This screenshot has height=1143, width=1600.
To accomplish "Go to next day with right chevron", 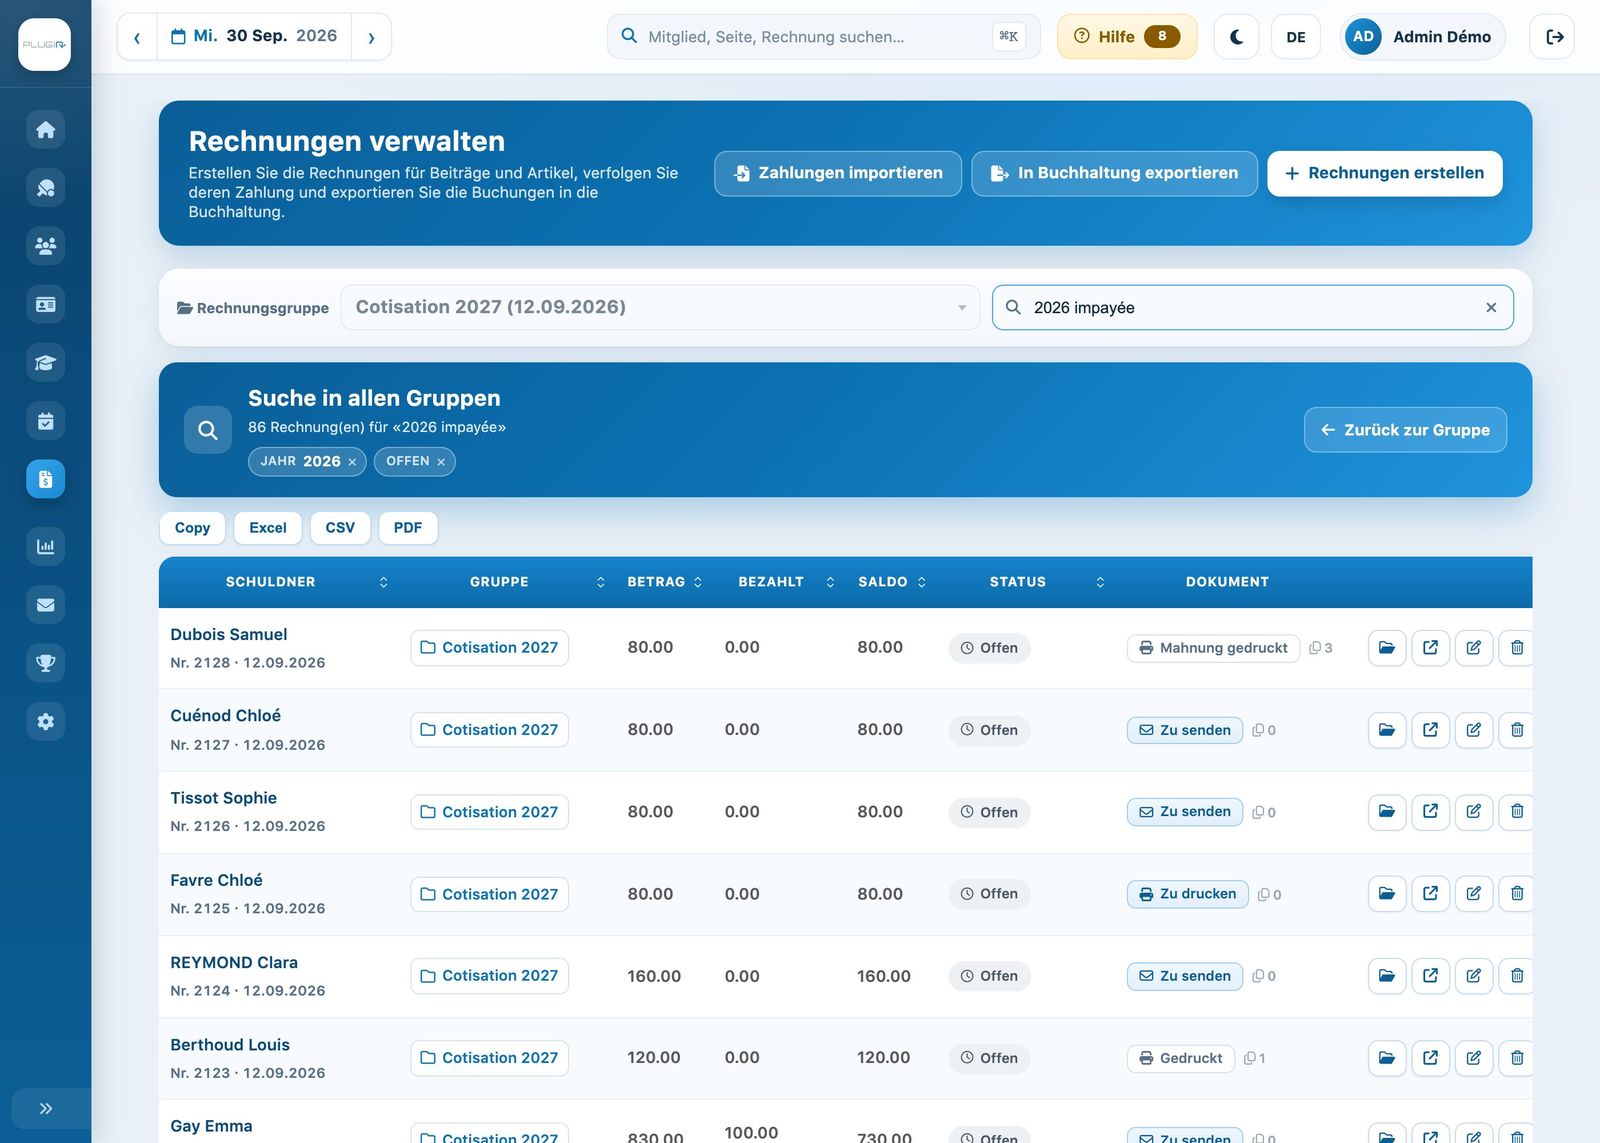I will pyautogui.click(x=371, y=37).
